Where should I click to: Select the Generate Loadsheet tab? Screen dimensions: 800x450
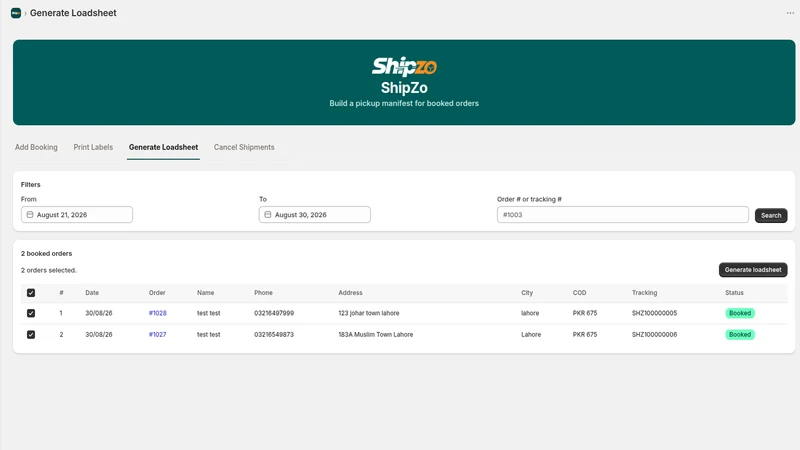pyautogui.click(x=163, y=147)
